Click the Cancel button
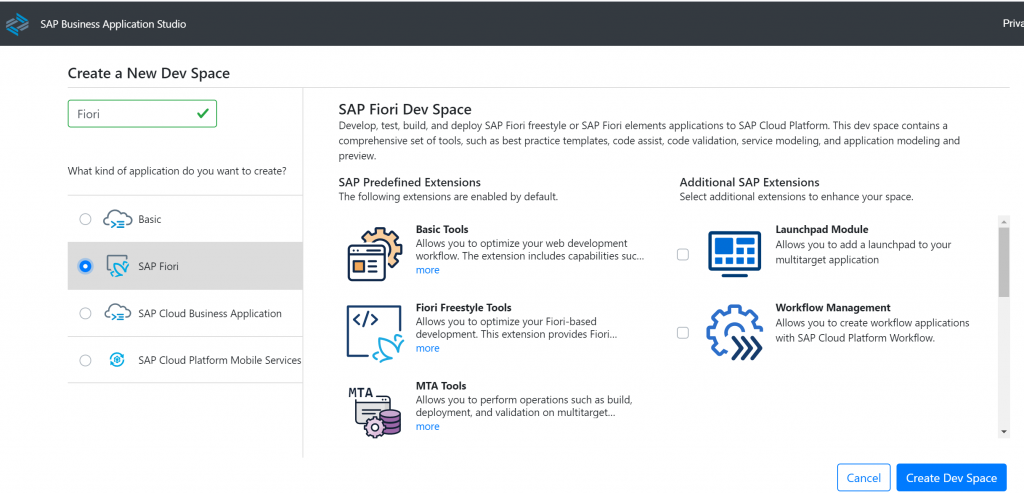 point(863,478)
